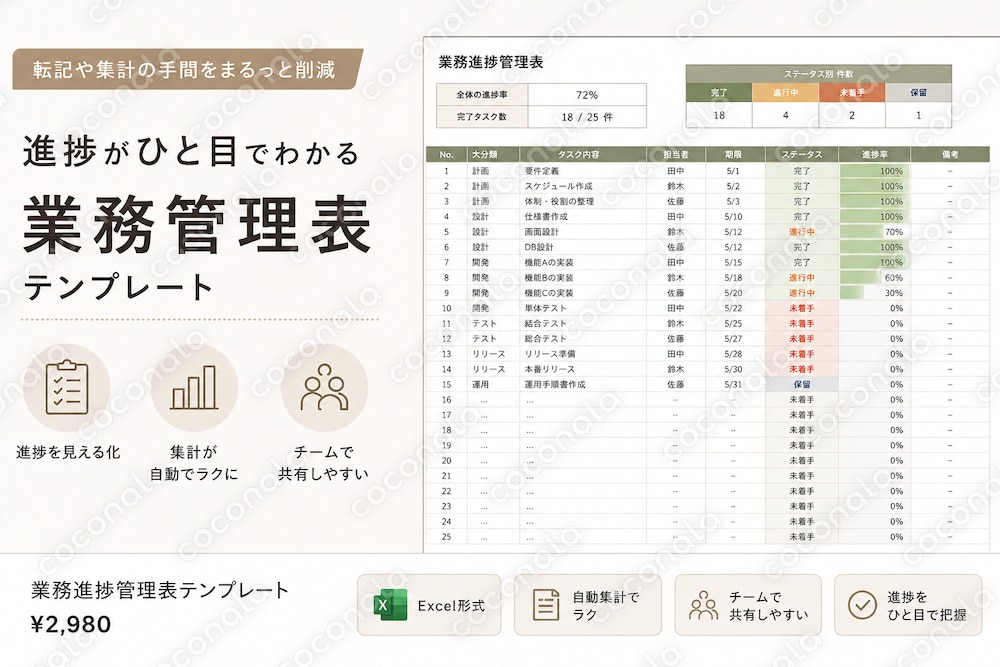Click the 備考 column header

point(950,154)
